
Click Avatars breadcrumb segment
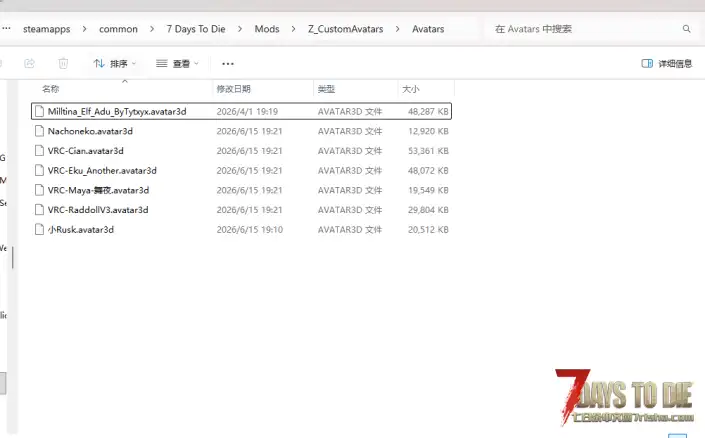(x=428, y=29)
